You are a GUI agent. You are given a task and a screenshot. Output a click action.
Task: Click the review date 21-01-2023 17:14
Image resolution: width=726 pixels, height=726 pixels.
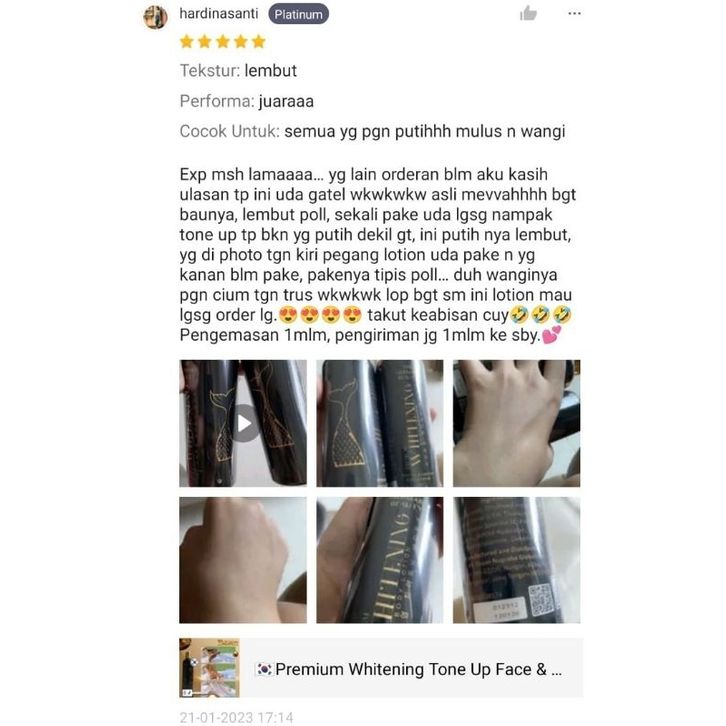[x=236, y=717]
